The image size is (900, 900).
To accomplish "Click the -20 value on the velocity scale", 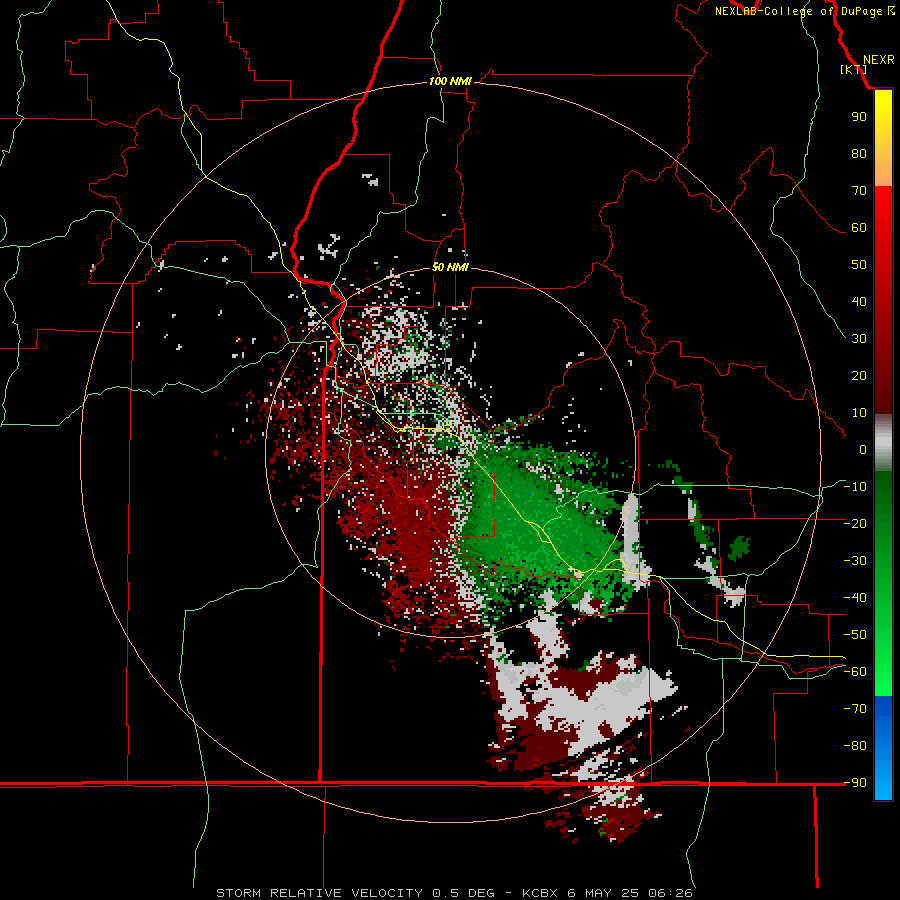I will point(855,523).
